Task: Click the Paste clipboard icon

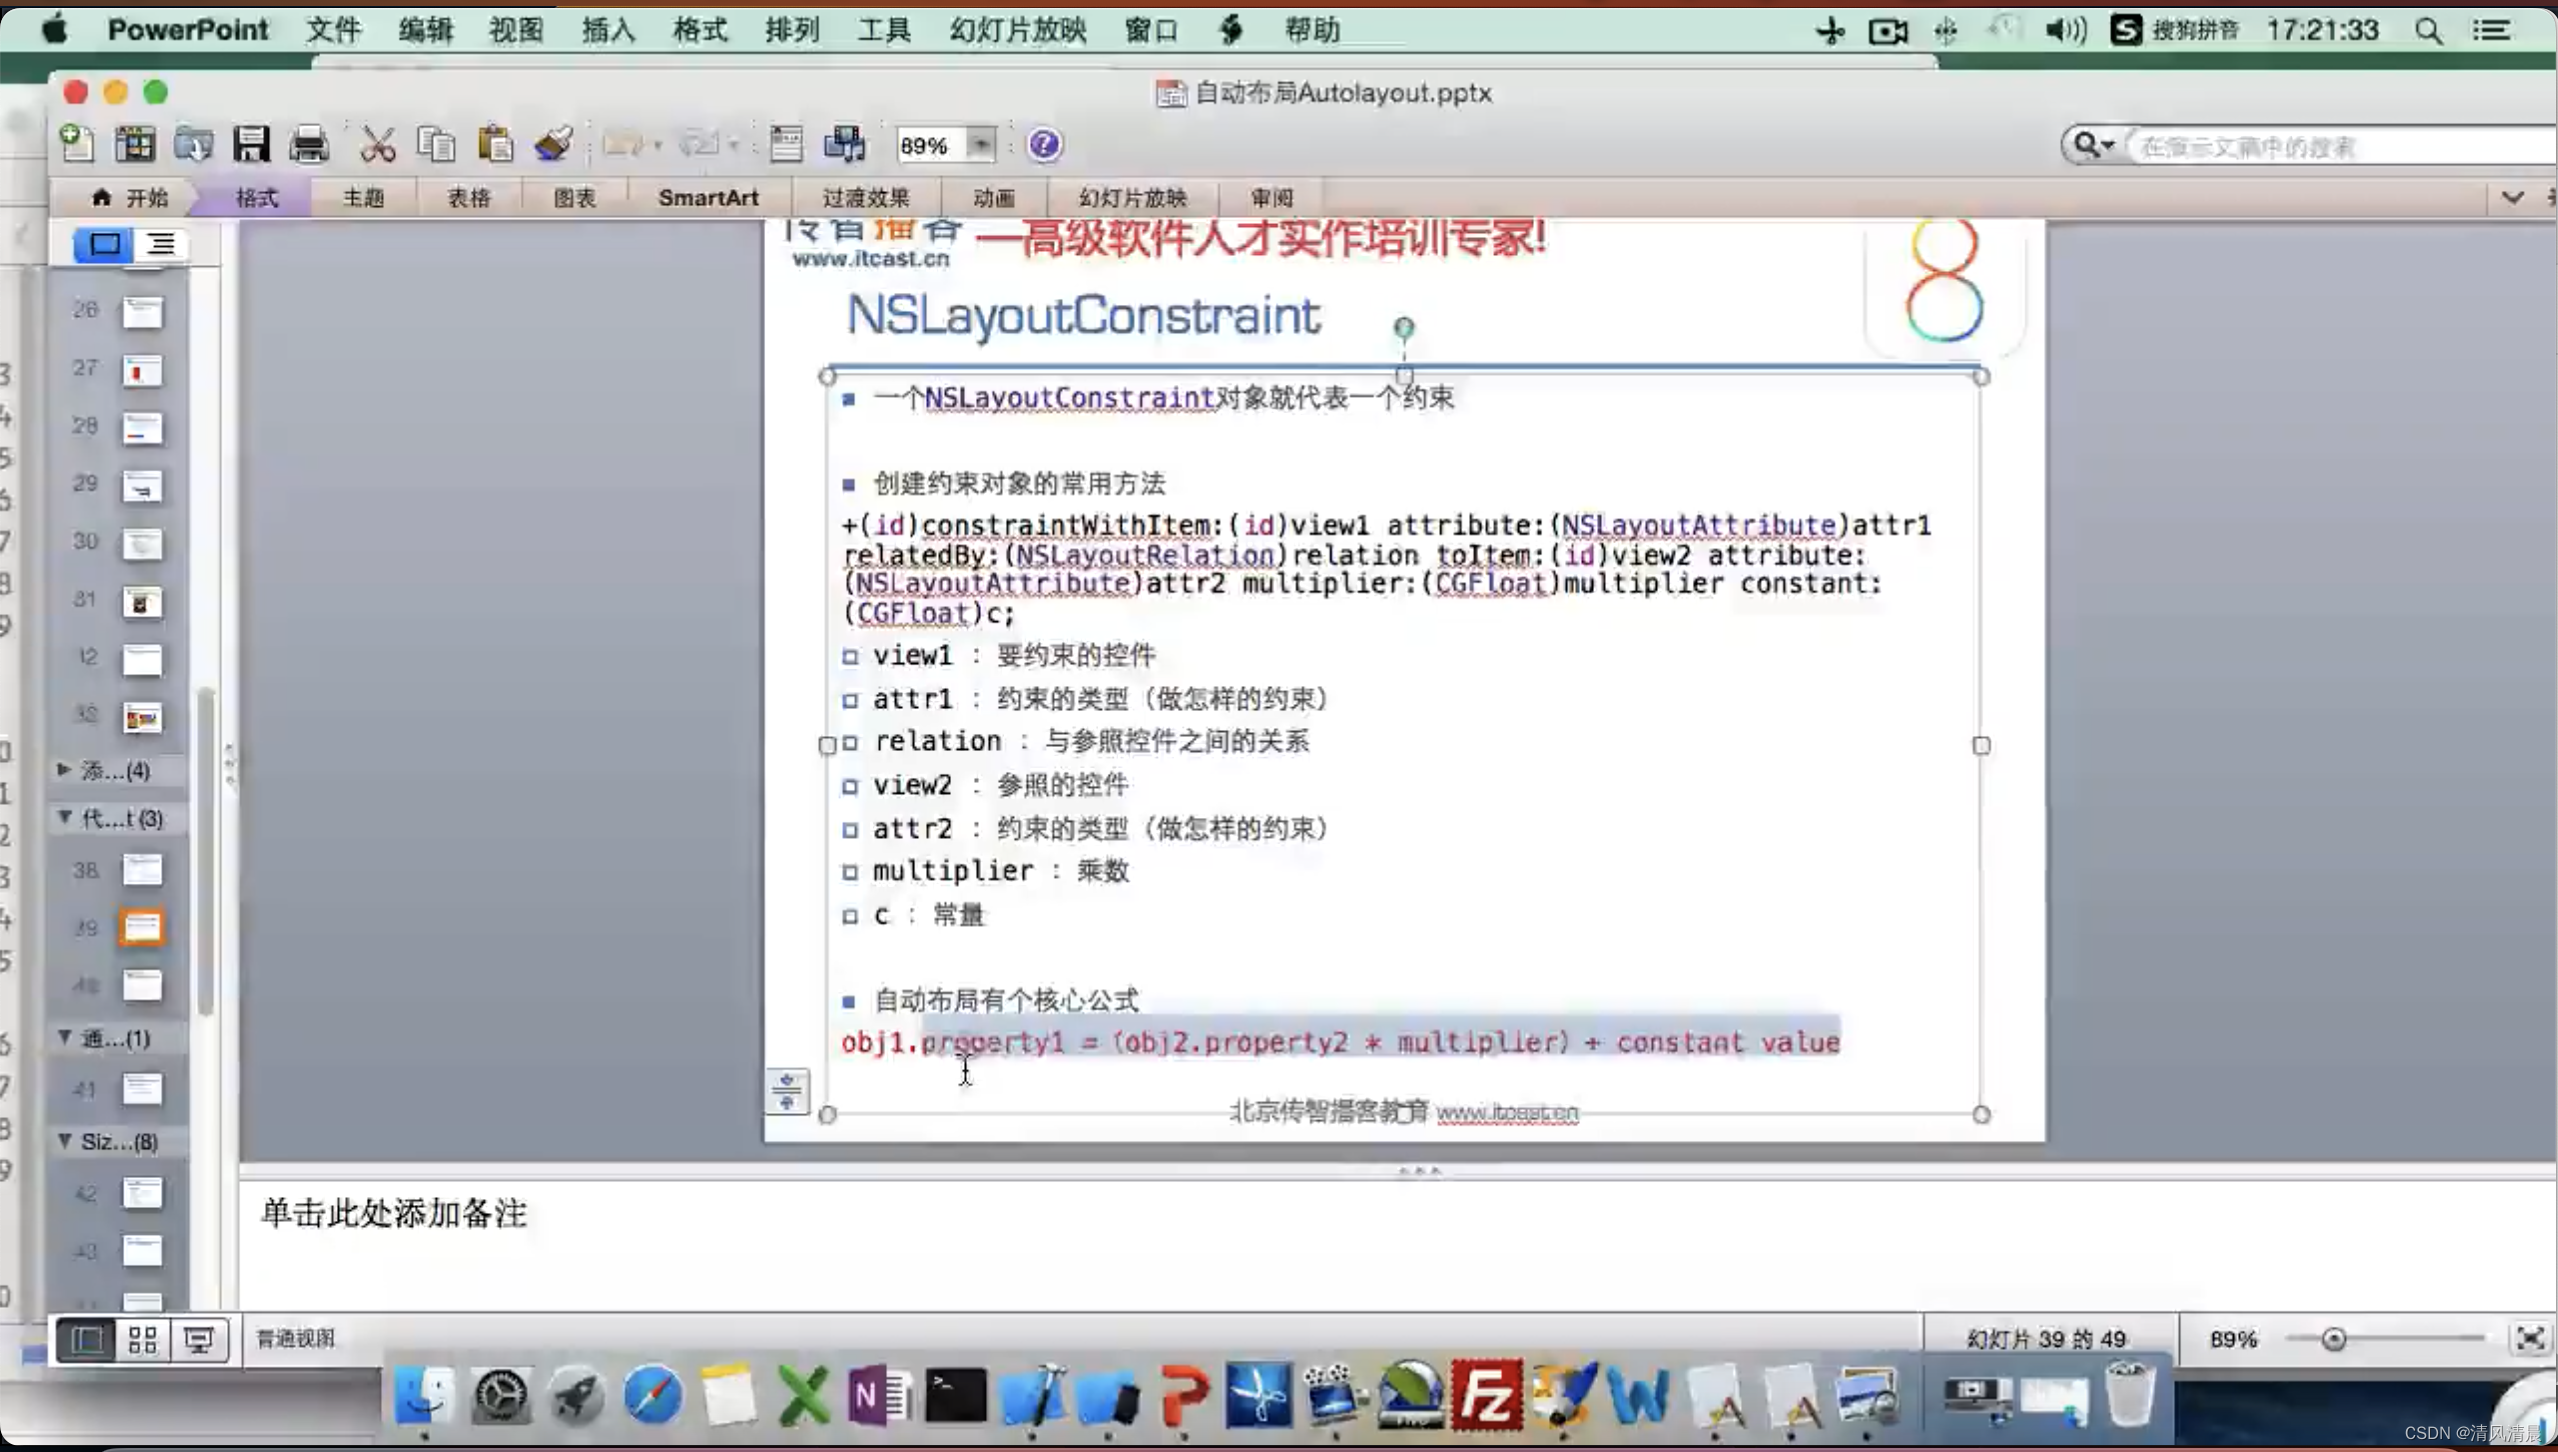Action: tap(495, 145)
